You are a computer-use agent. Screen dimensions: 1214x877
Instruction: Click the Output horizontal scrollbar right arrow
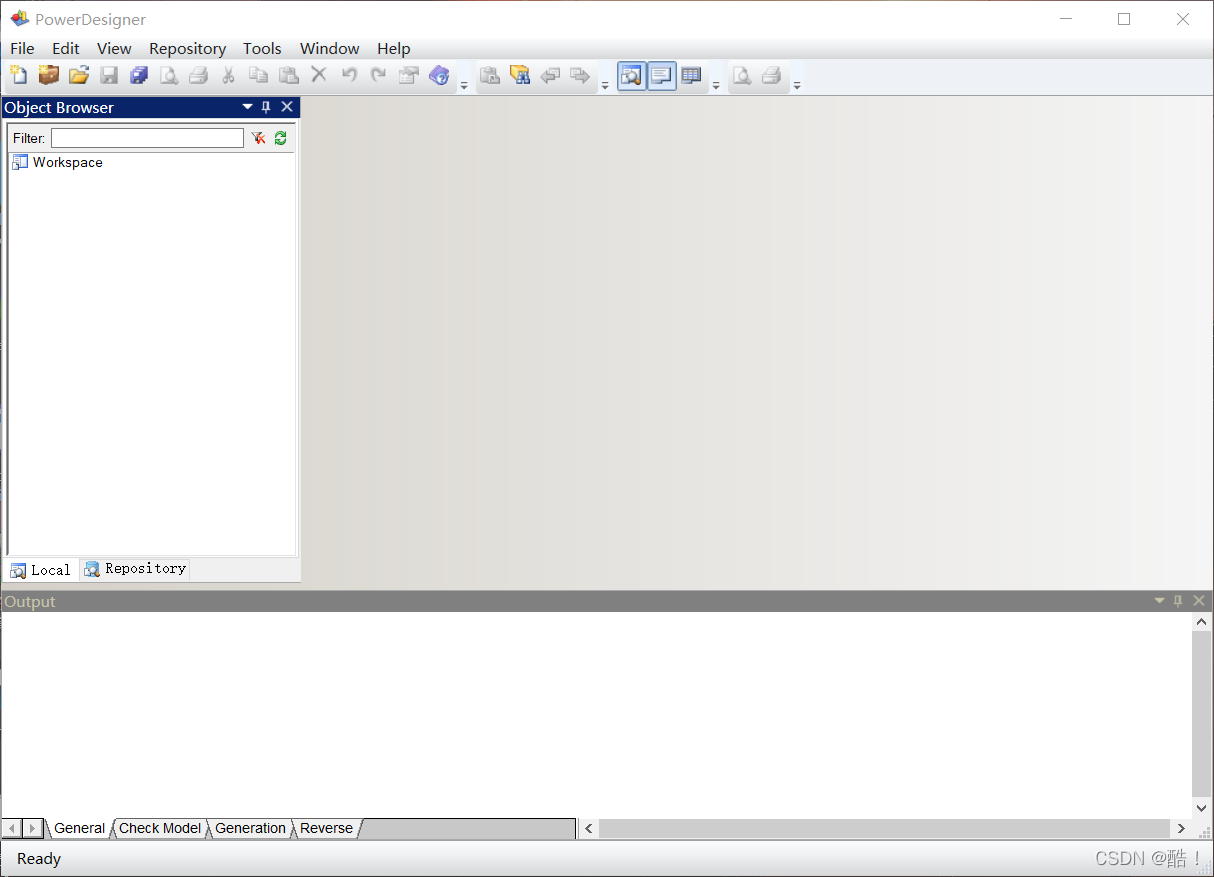(x=1181, y=828)
